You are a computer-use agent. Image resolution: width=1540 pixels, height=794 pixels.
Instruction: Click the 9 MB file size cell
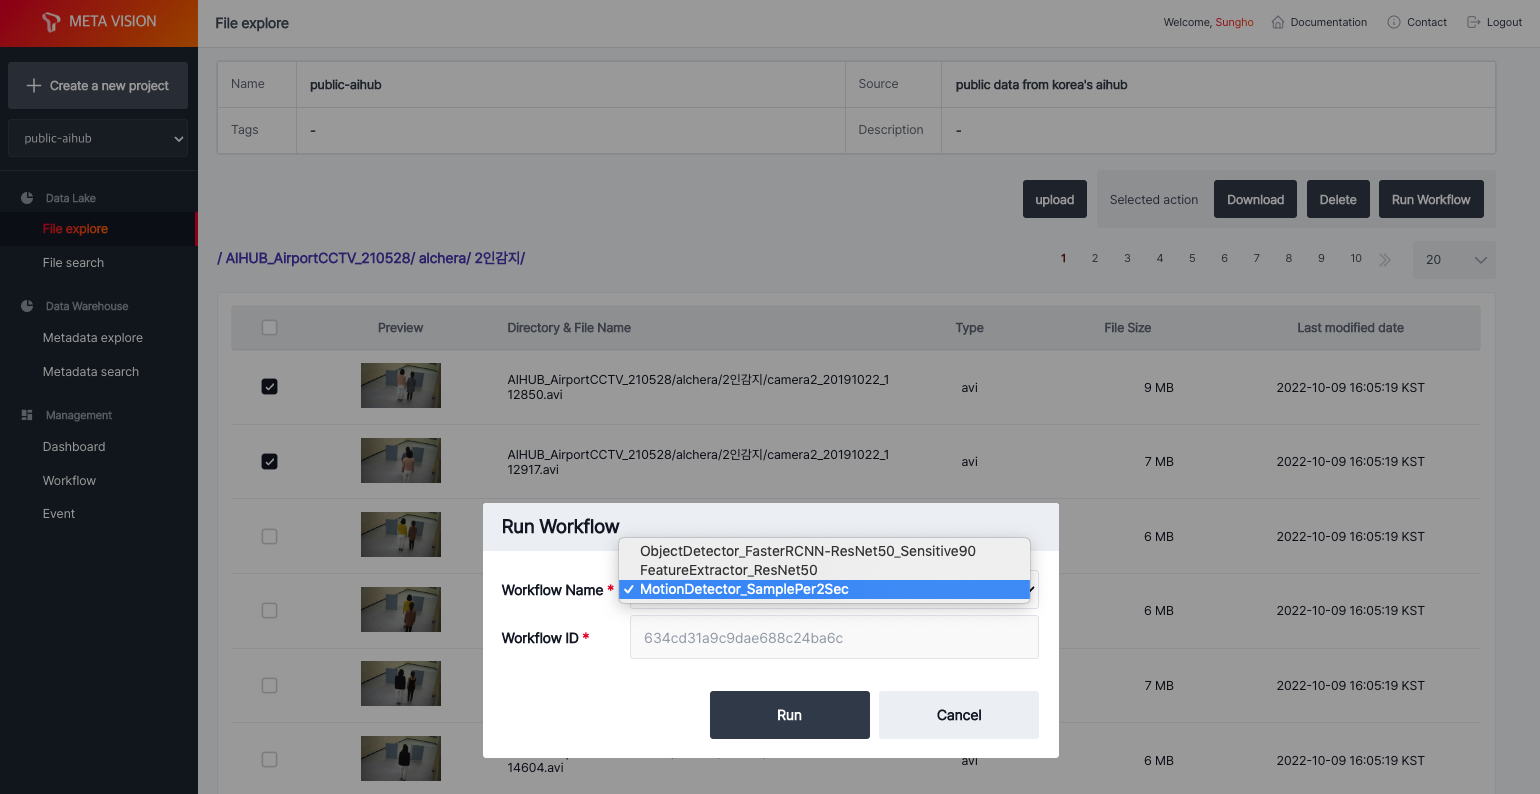point(1159,387)
